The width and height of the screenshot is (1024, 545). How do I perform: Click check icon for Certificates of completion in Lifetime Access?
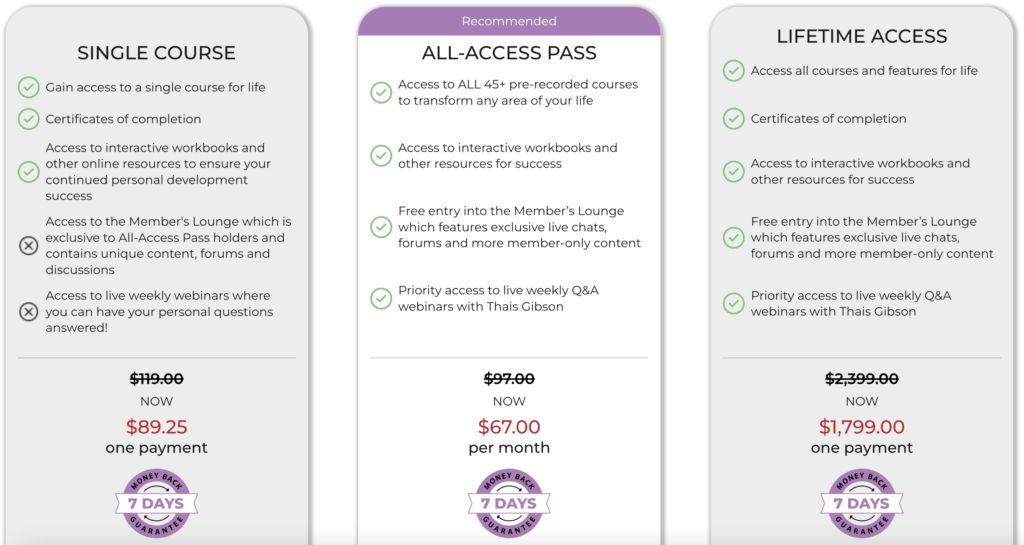pos(733,119)
